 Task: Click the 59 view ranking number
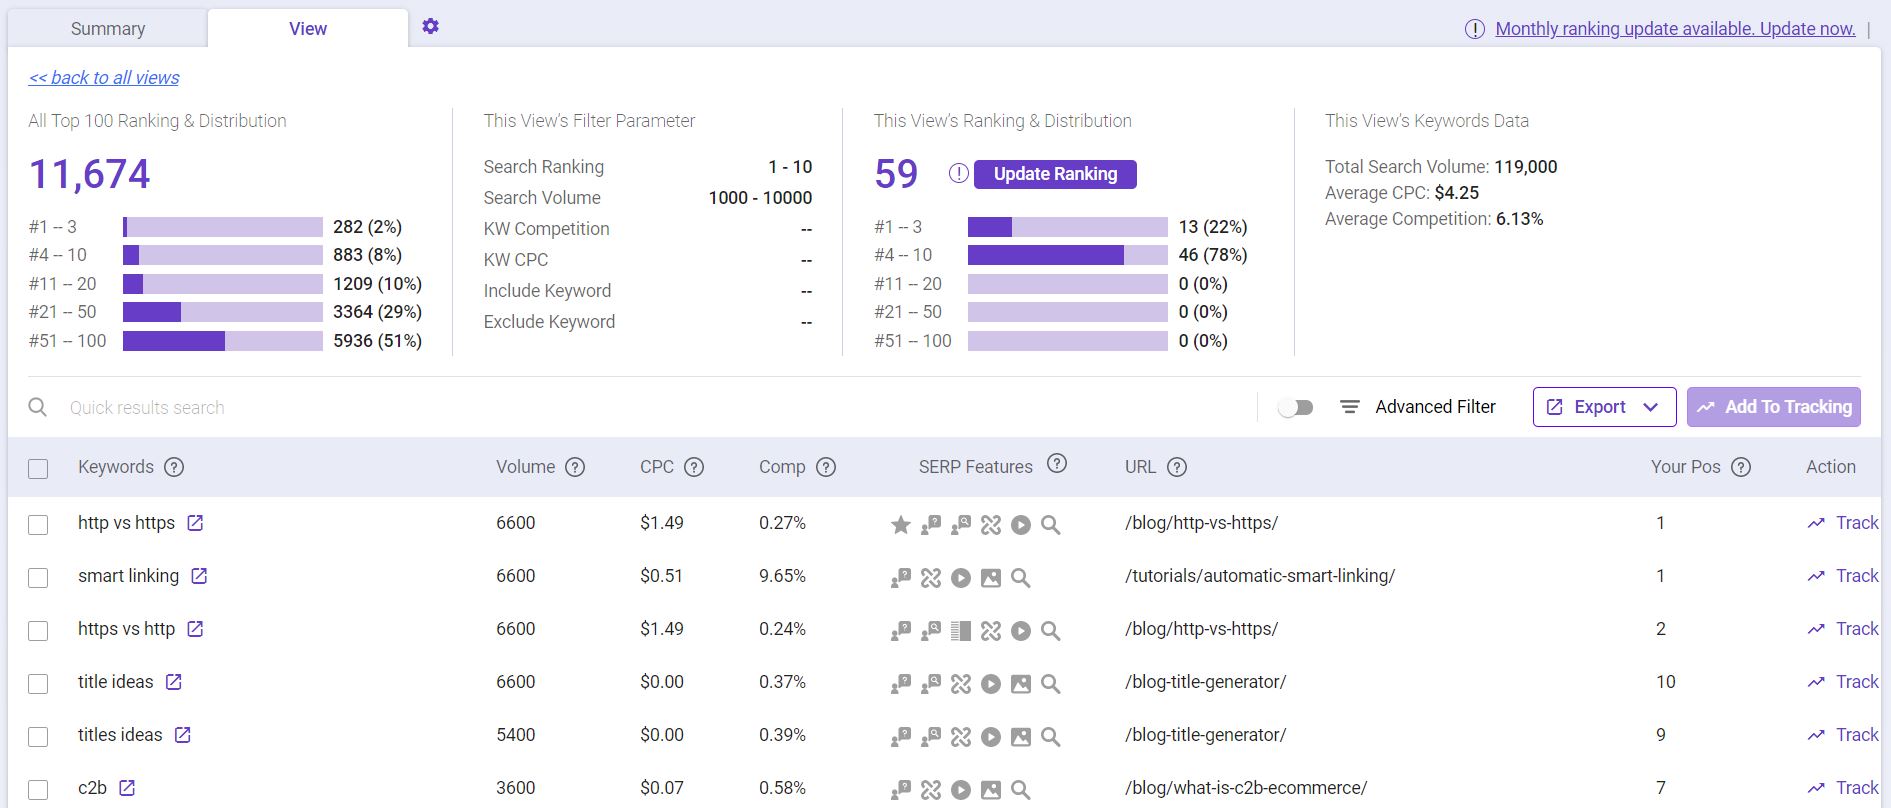pyautogui.click(x=896, y=174)
